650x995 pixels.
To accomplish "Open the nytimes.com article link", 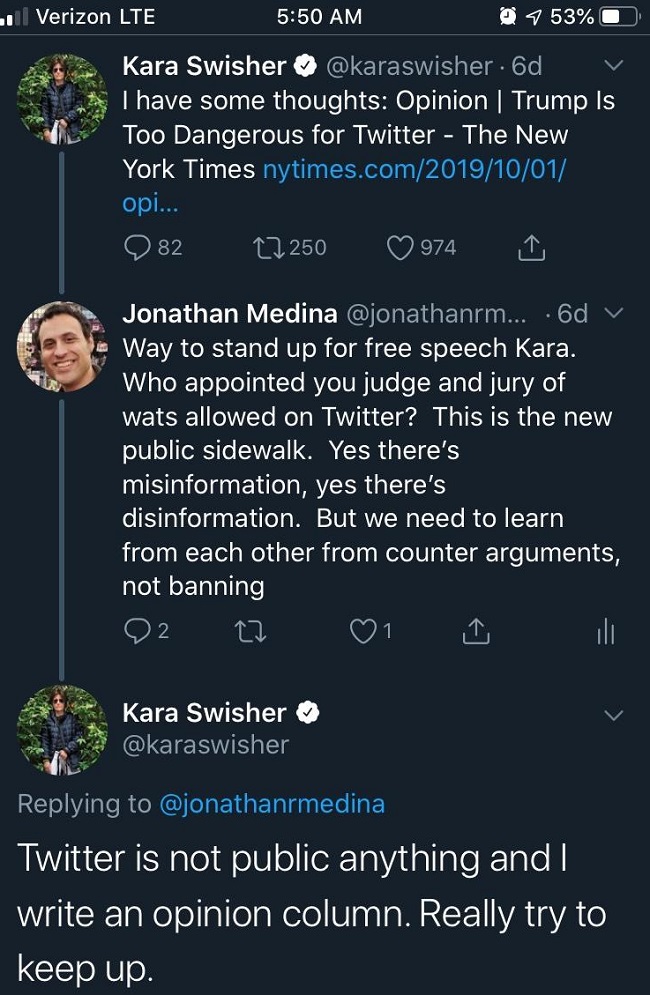I will click(x=413, y=169).
